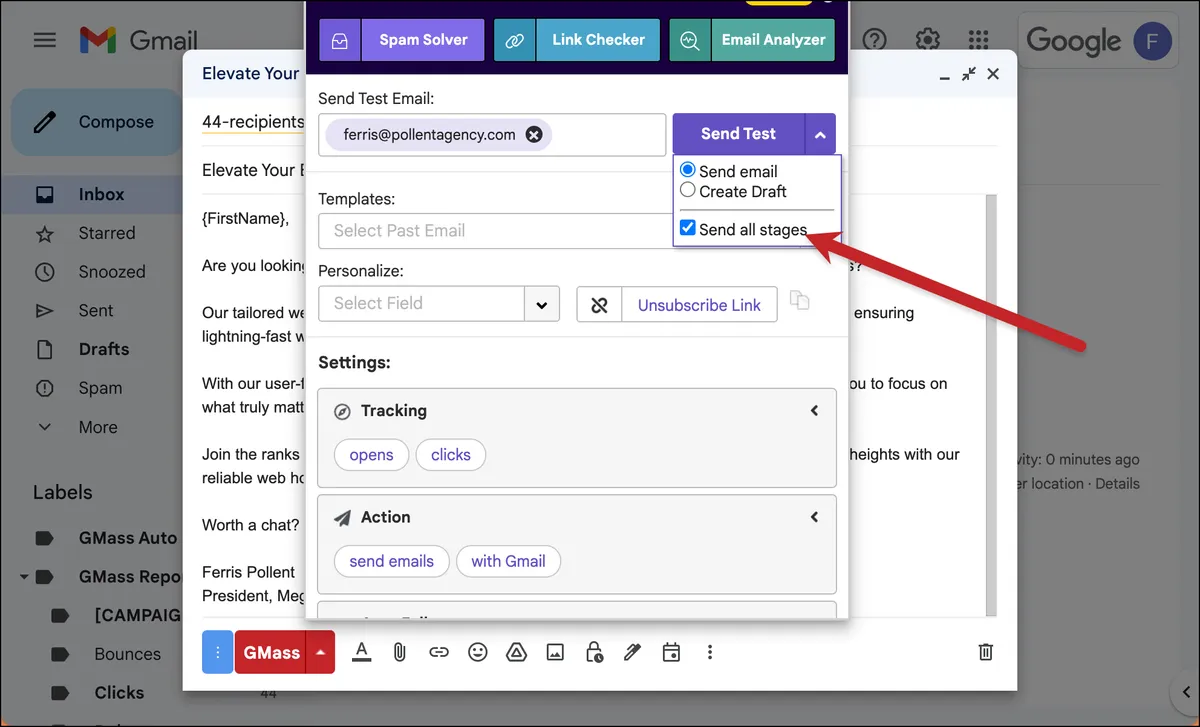
Task: Uncheck Send all stages checkbox
Action: [x=688, y=228]
